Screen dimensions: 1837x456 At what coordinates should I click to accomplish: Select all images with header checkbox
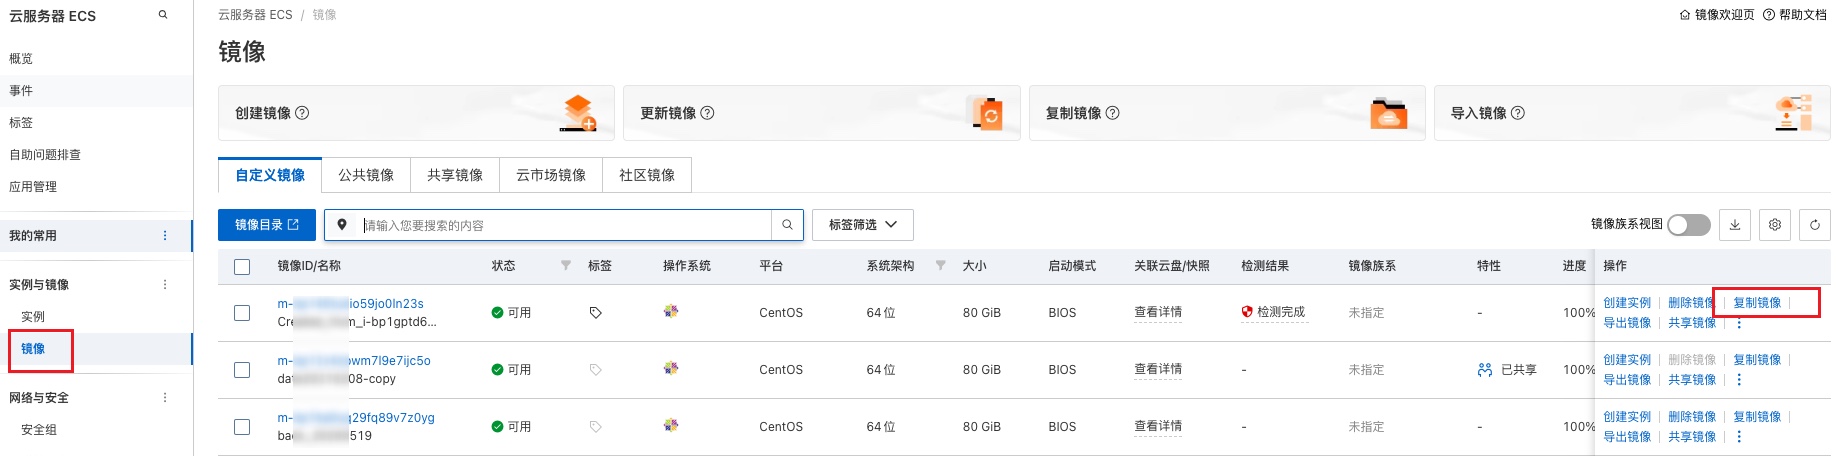pyautogui.click(x=242, y=267)
